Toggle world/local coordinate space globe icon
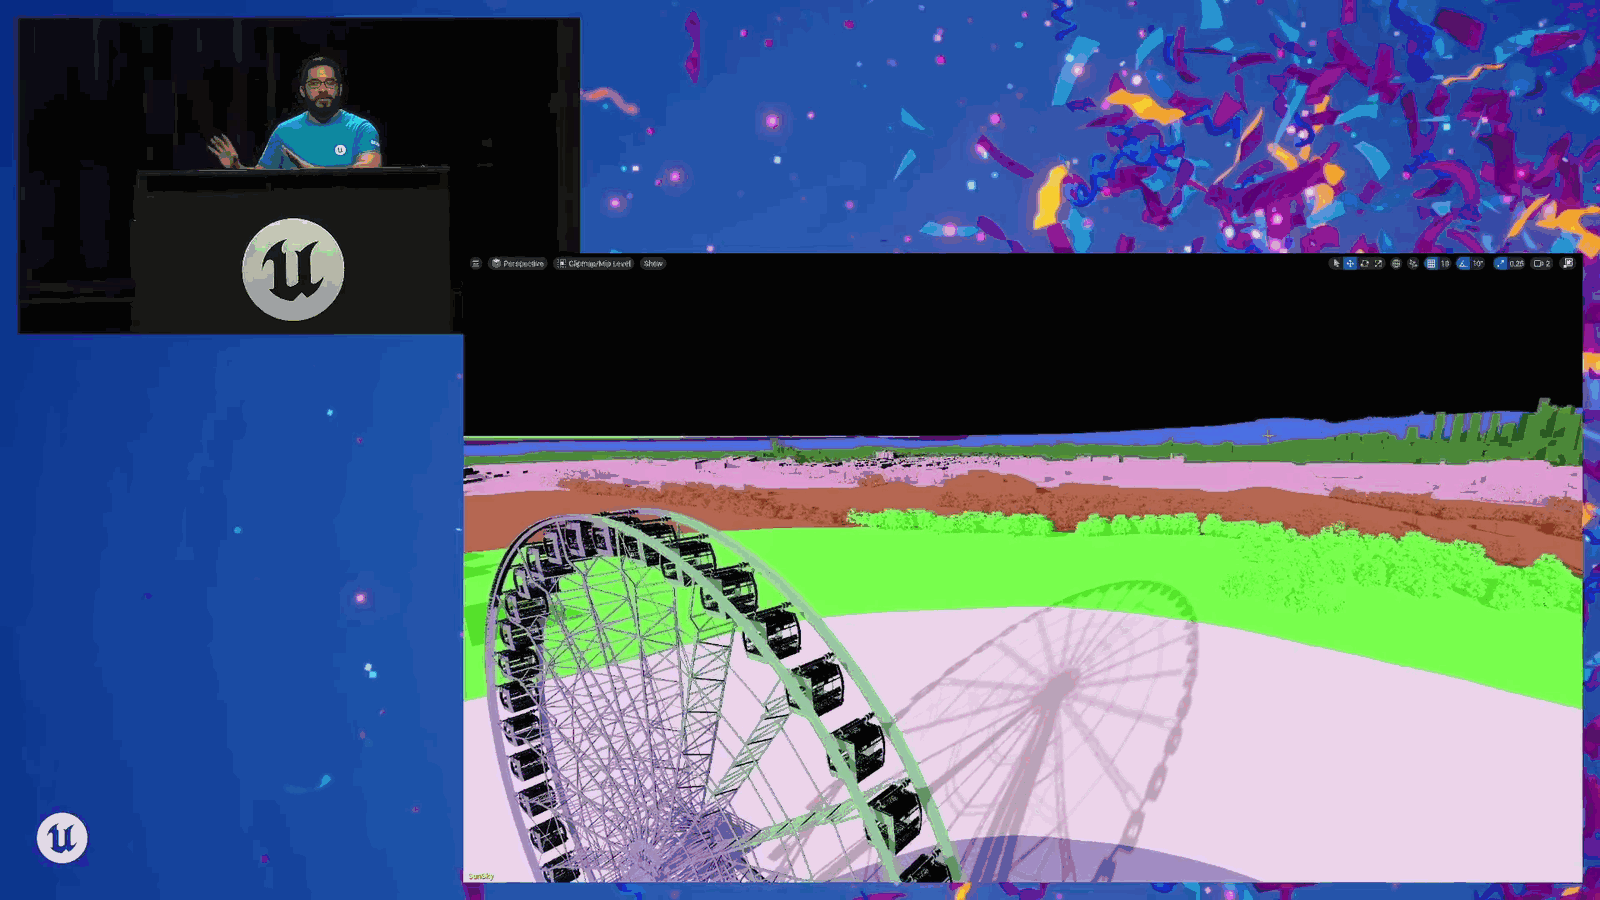 [1396, 263]
